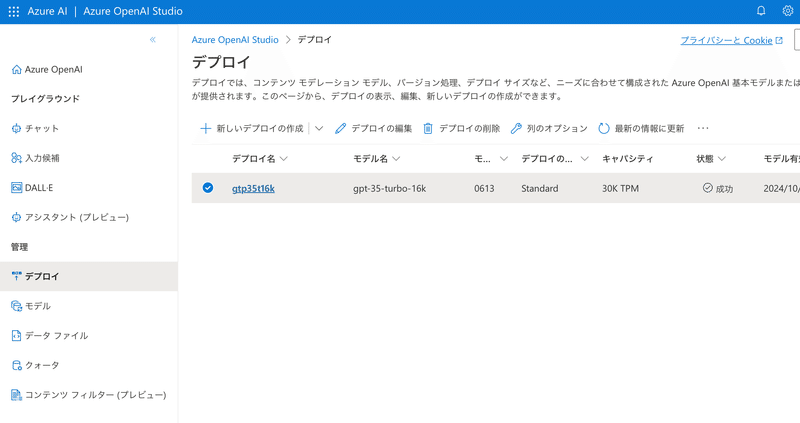This screenshot has width=800, height=423.
Task: Click the pencil icon for デプロイの編集
Action: coord(340,129)
